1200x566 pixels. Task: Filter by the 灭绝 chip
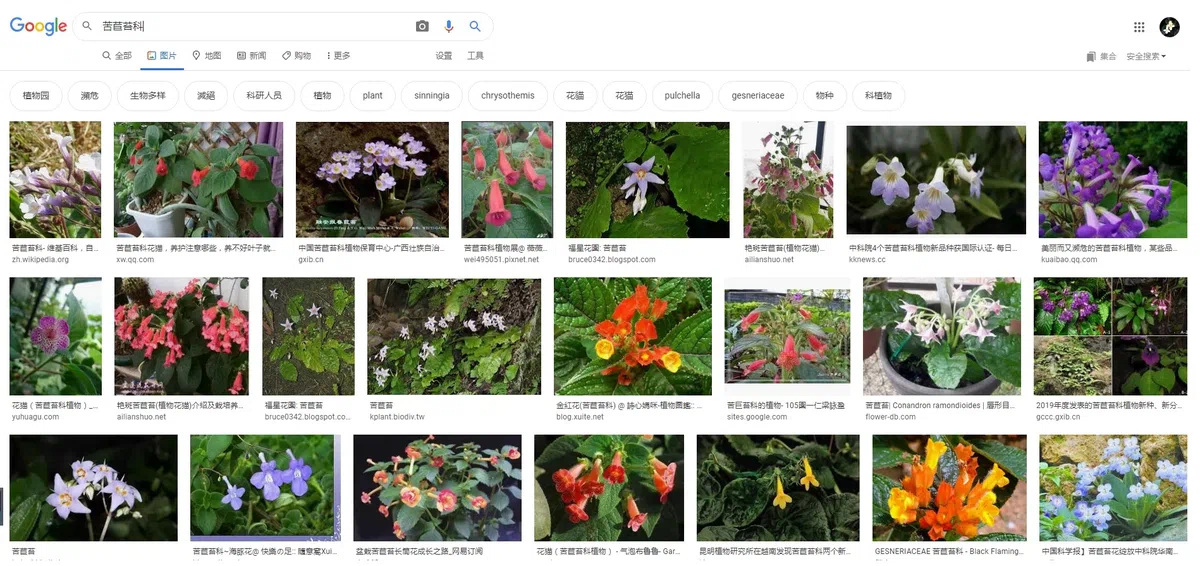click(206, 96)
